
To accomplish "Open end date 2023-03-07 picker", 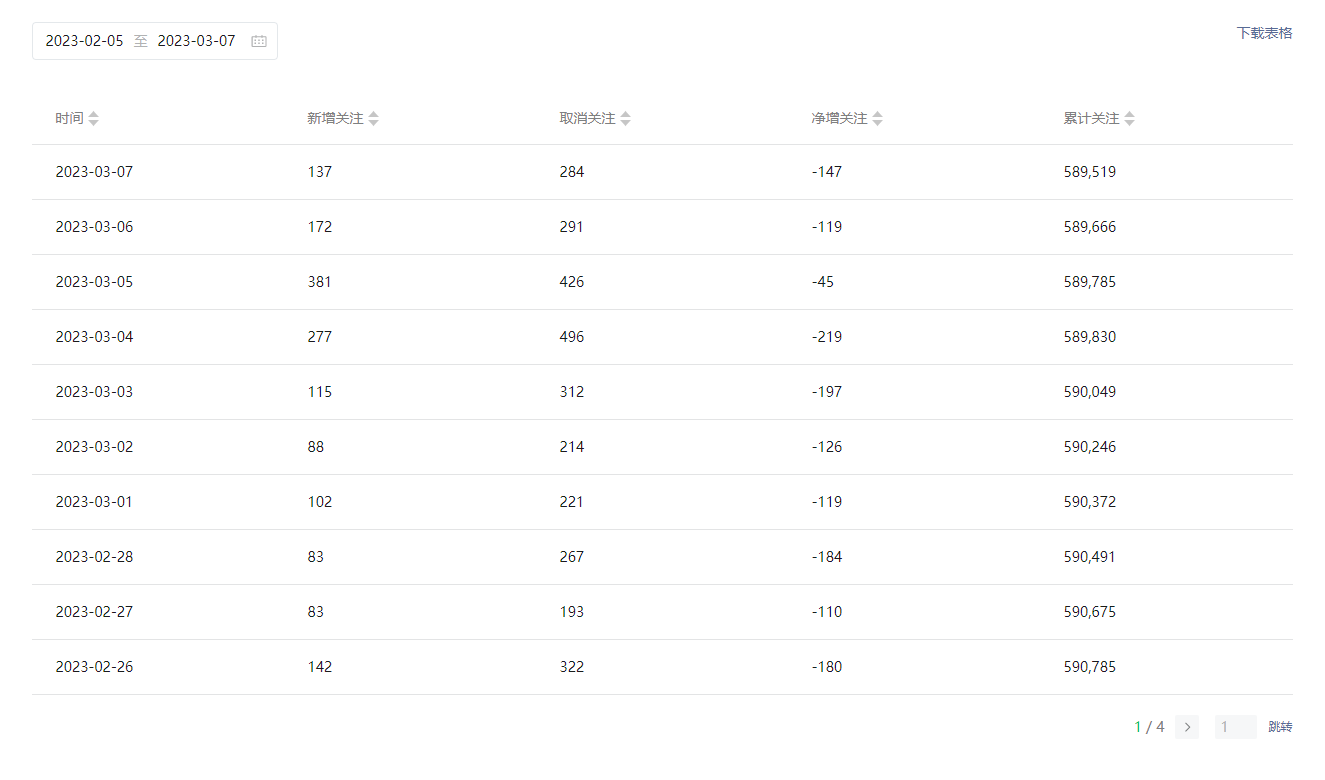I will pyautogui.click(x=197, y=41).
